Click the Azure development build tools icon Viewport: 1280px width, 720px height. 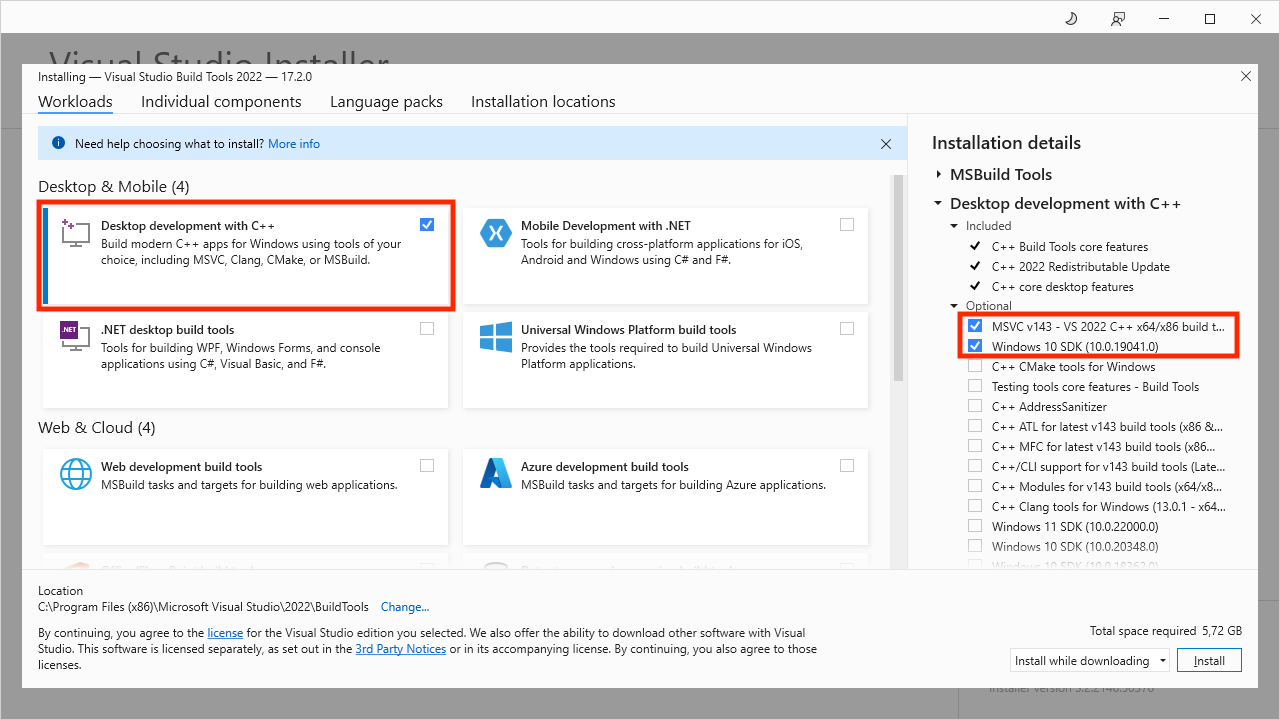coord(496,474)
